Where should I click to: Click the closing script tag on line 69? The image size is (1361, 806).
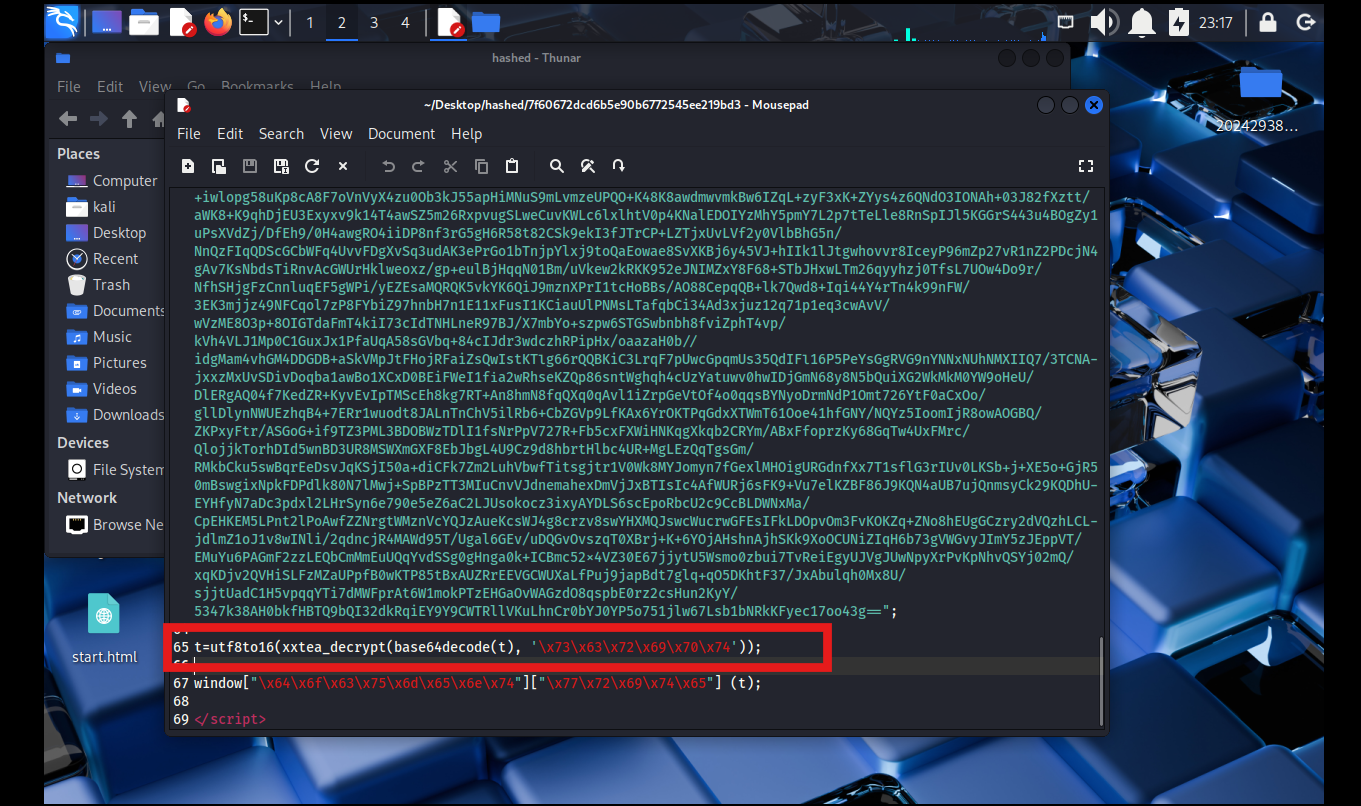pyautogui.click(x=230, y=719)
